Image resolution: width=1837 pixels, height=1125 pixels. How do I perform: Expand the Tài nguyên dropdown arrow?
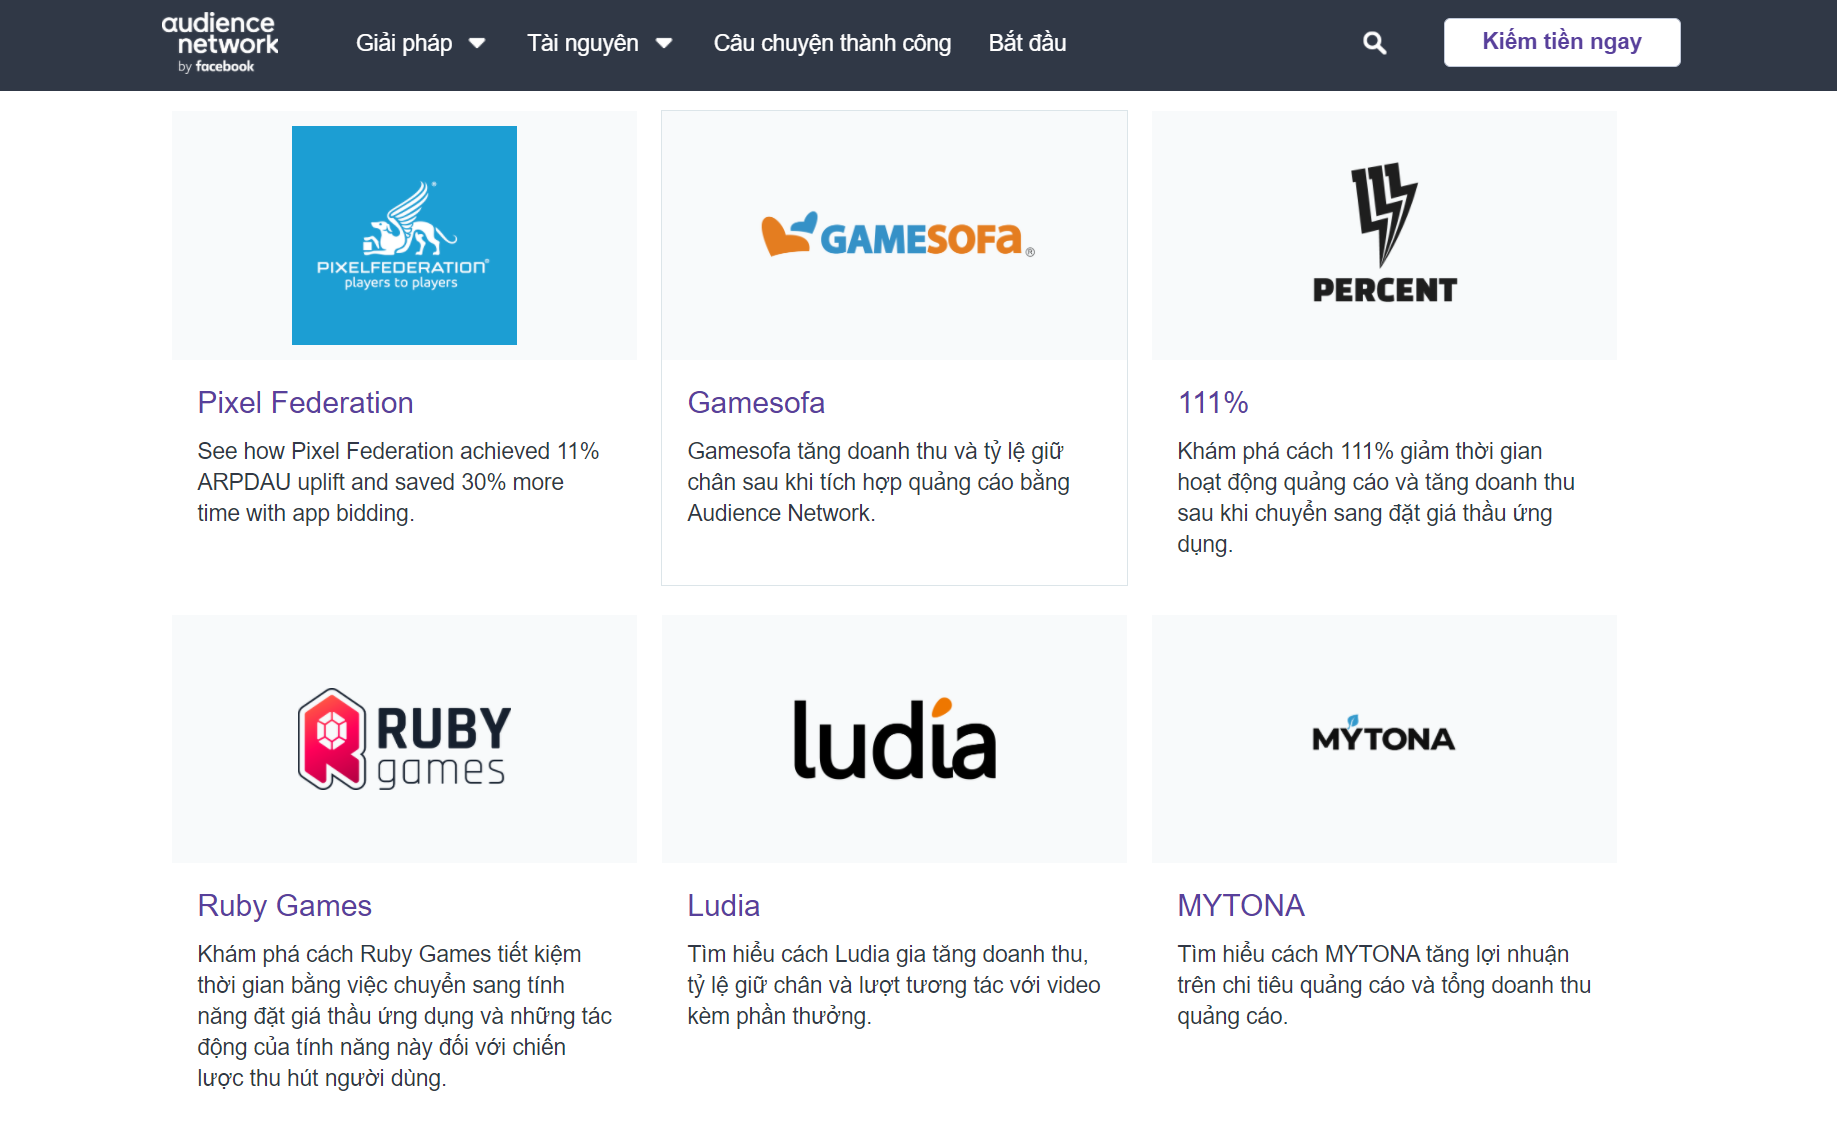tap(664, 43)
